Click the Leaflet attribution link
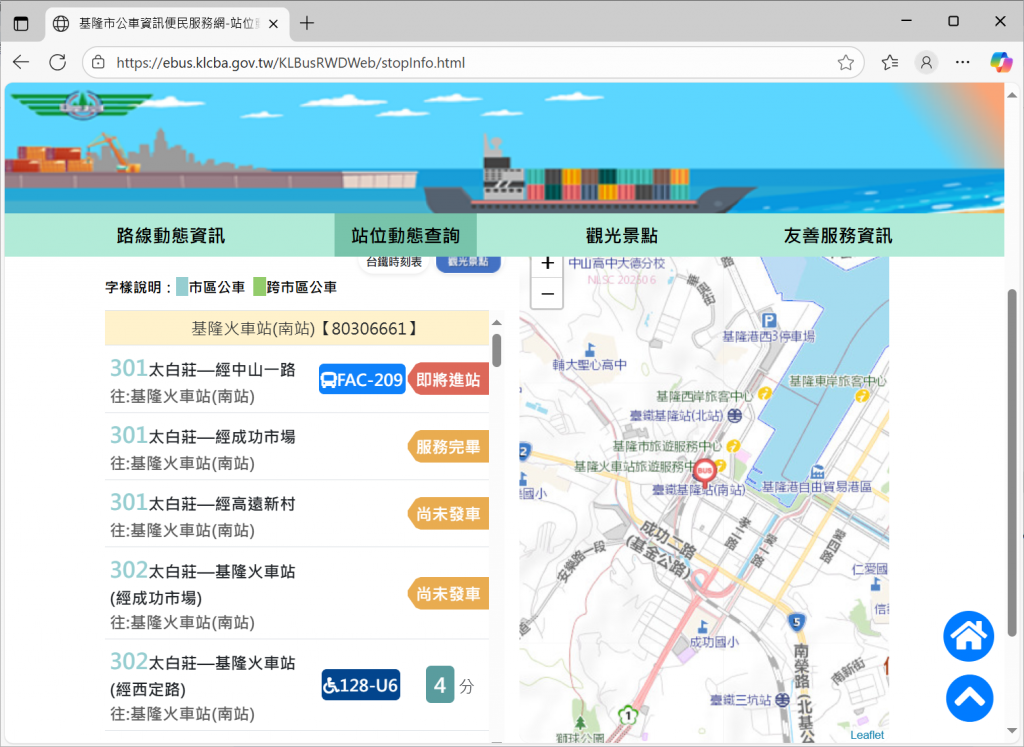The image size is (1024, 747). pyautogui.click(x=867, y=735)
